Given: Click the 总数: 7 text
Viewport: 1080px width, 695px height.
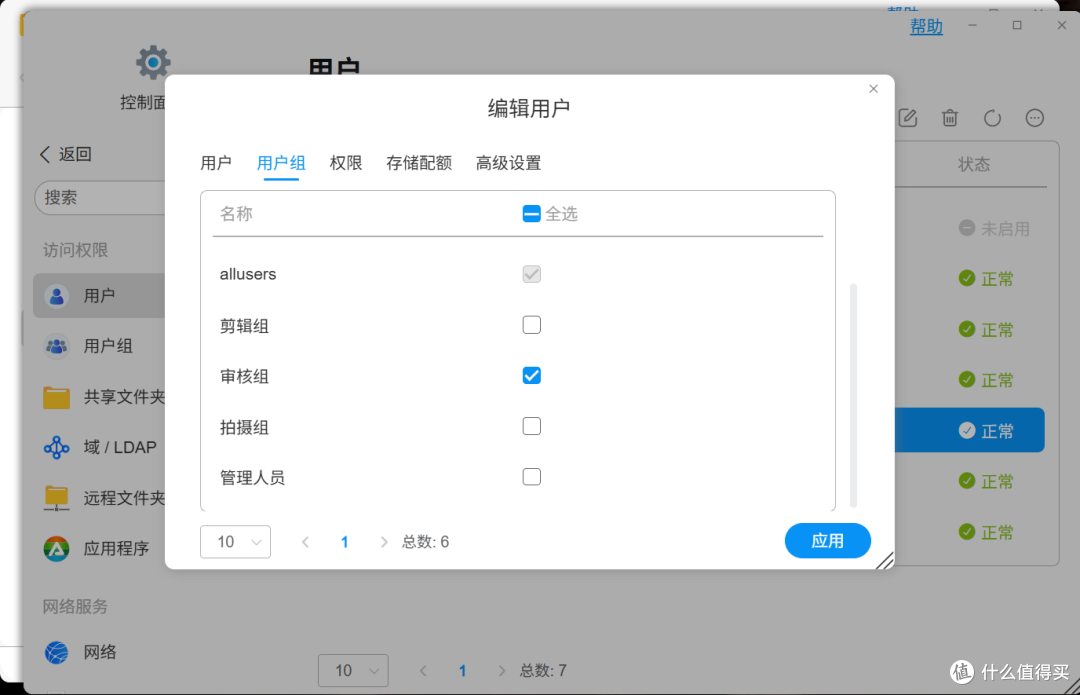Looking at the screenshot, I should 543,671.
